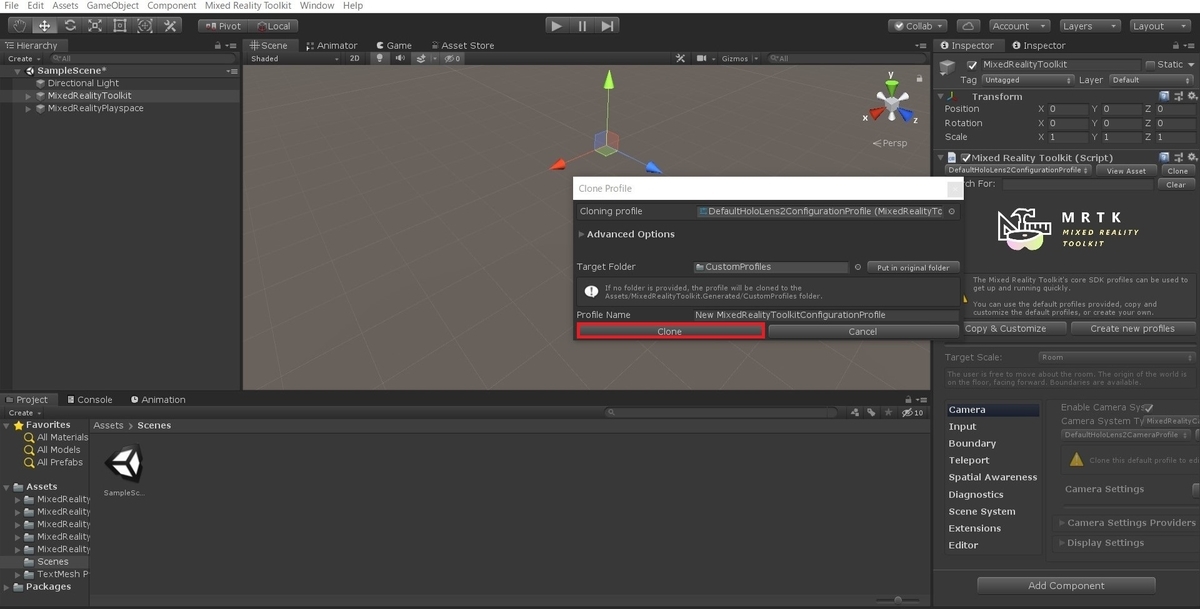Click search by type icon in Project
1200x609 pixels.
[x=855, y=412]
